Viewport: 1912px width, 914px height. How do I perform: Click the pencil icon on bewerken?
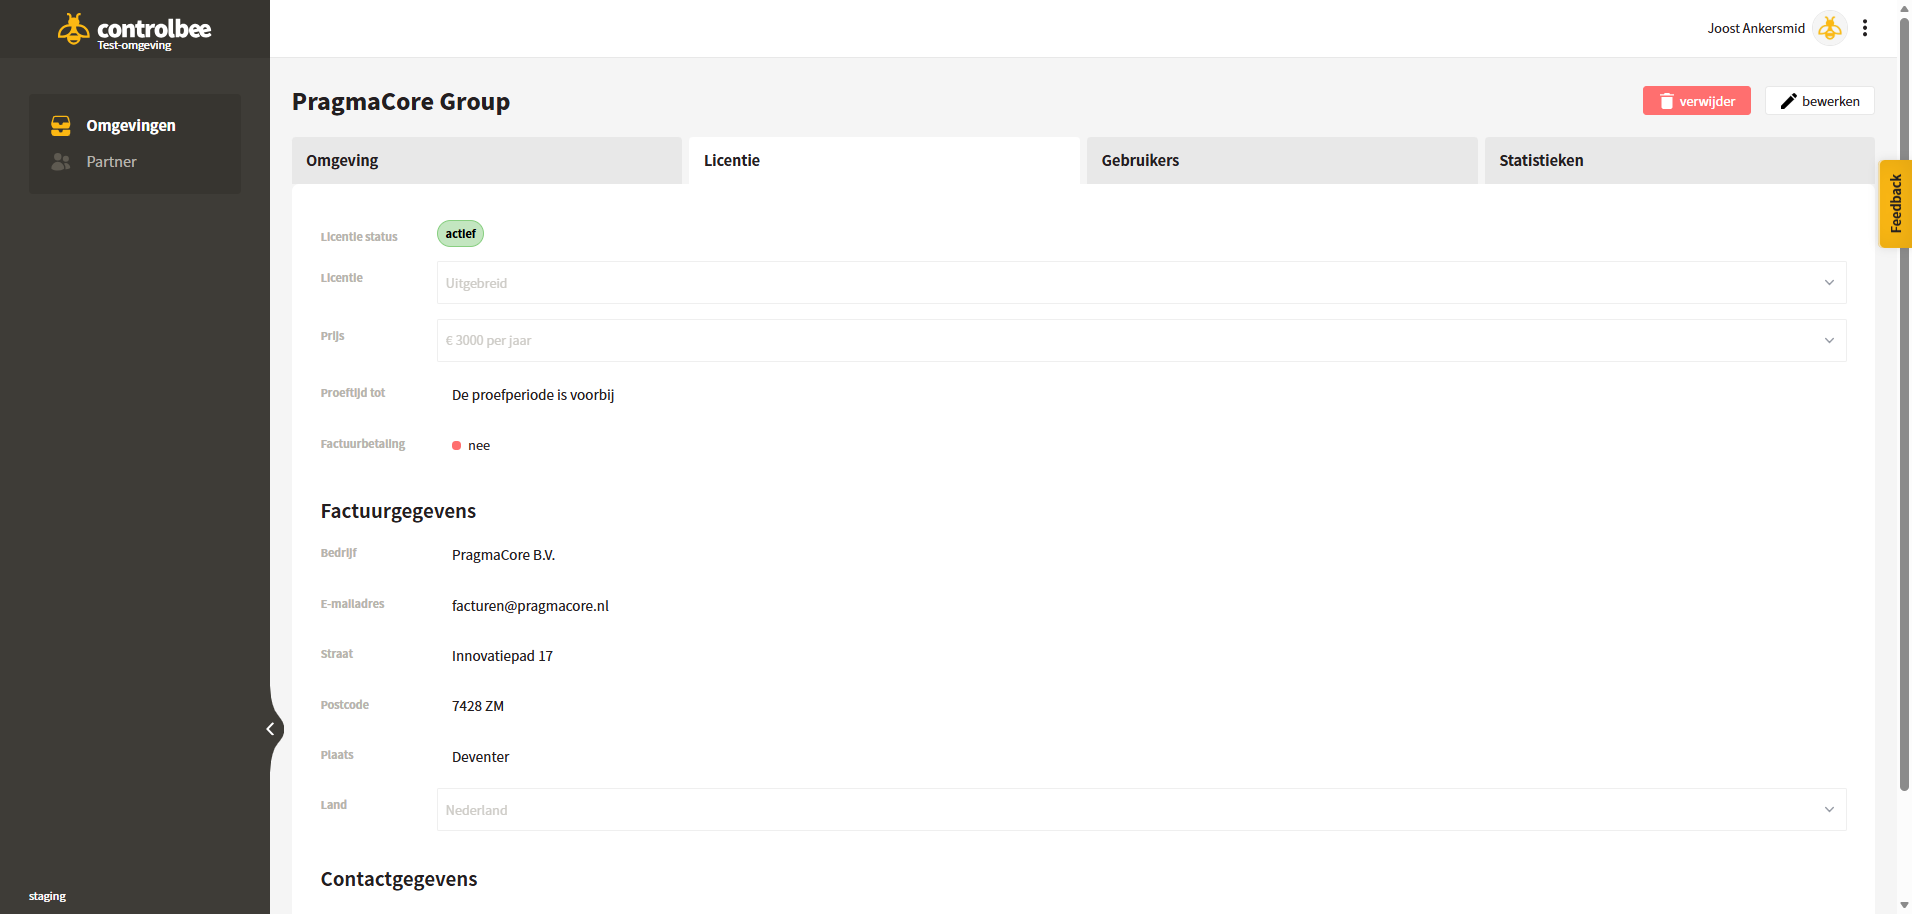click(1789, 101)
